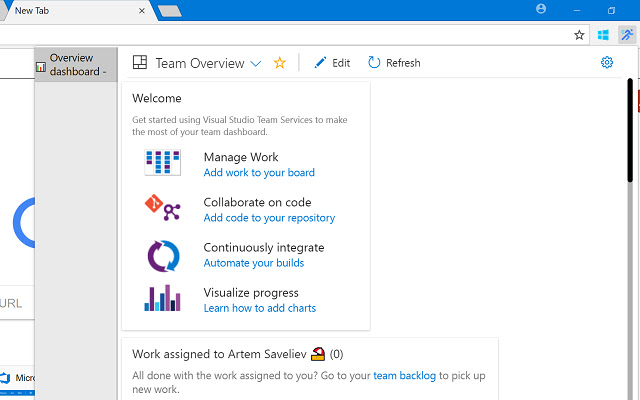Click the 'Continuously integrate' heading text
Image resolution: width=640 pixels, height=400 pixels.
click(x=264, y=248)
